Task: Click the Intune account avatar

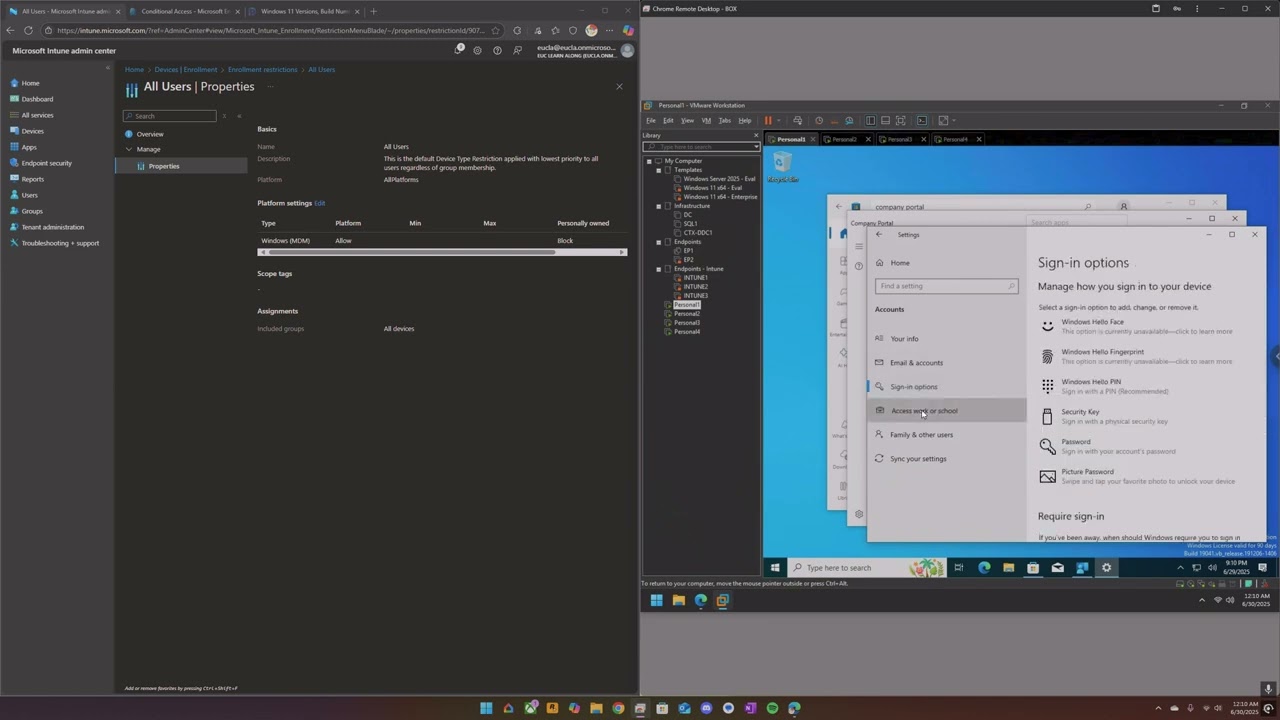Action: (627, 50)
